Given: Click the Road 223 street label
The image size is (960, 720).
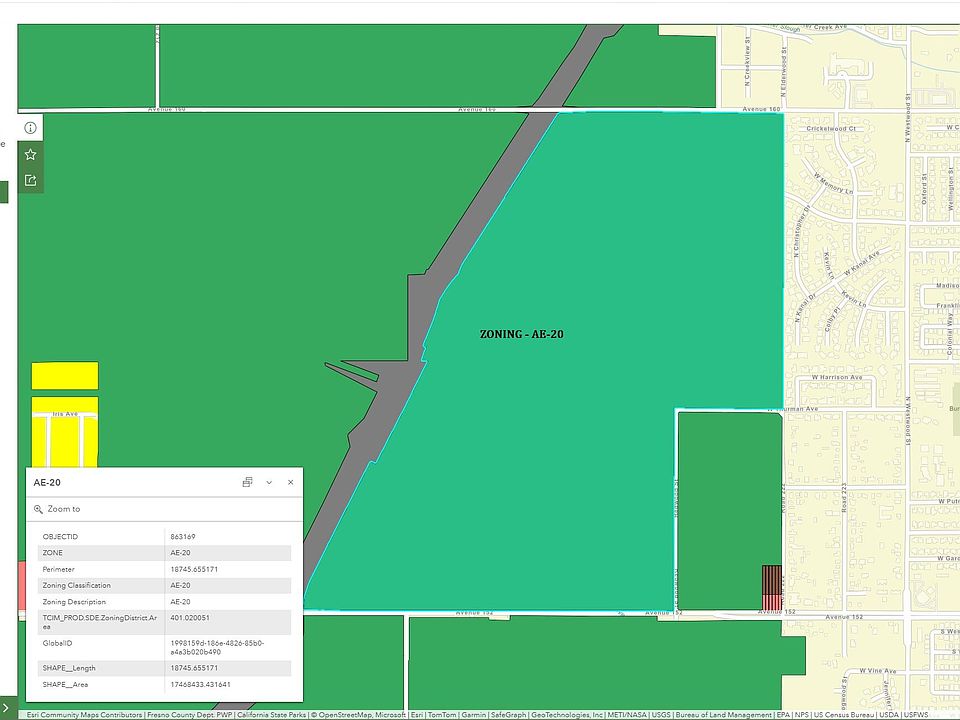Looking at the screenshot, I should click(x=844, y=497).
